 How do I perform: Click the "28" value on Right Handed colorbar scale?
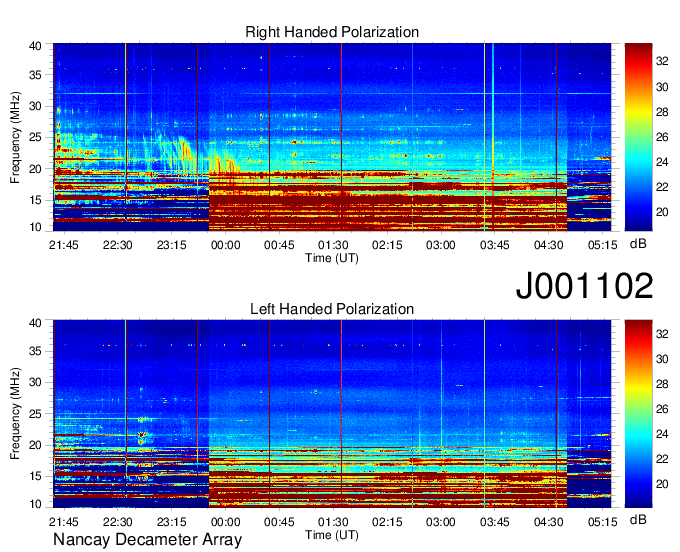pyautogui.click(x=662, y=112)
